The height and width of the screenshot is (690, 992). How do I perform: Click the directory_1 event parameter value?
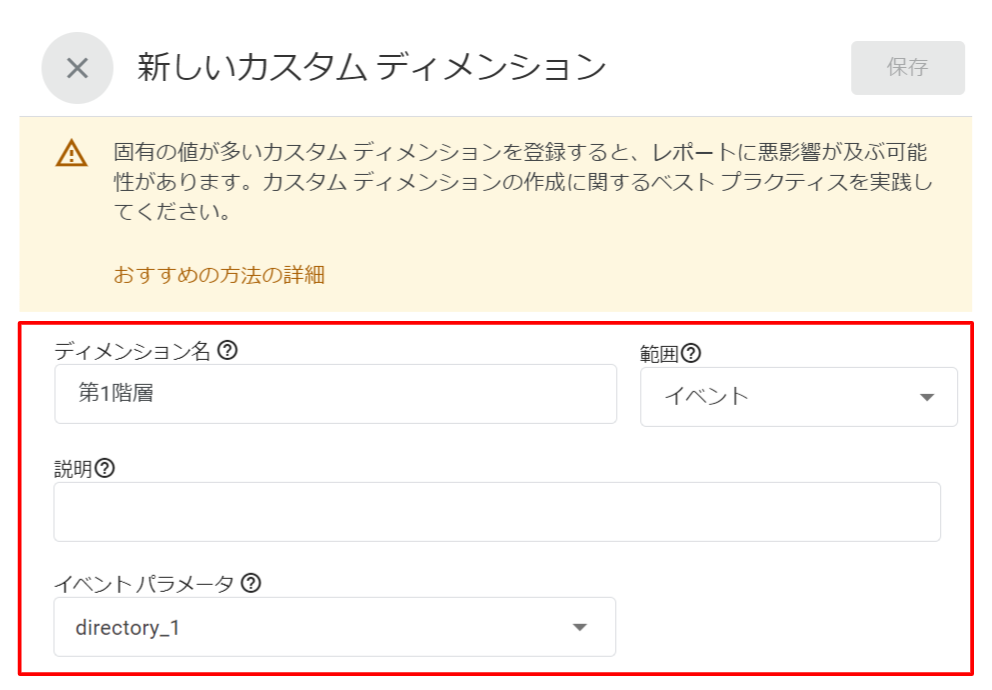point(128,627)
